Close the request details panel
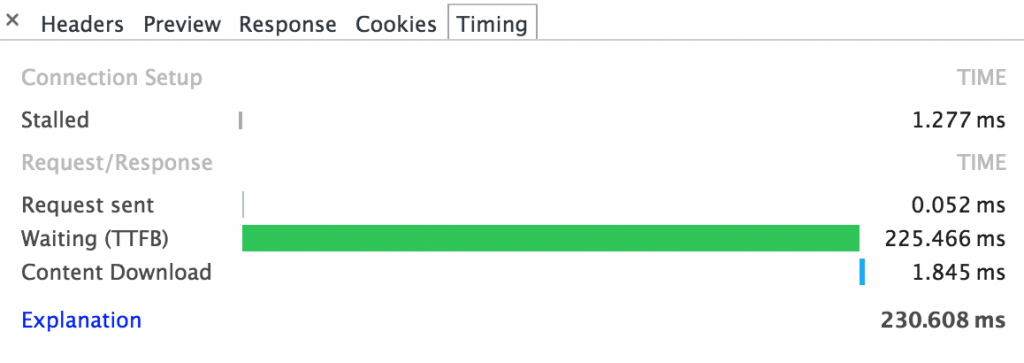 12,22
